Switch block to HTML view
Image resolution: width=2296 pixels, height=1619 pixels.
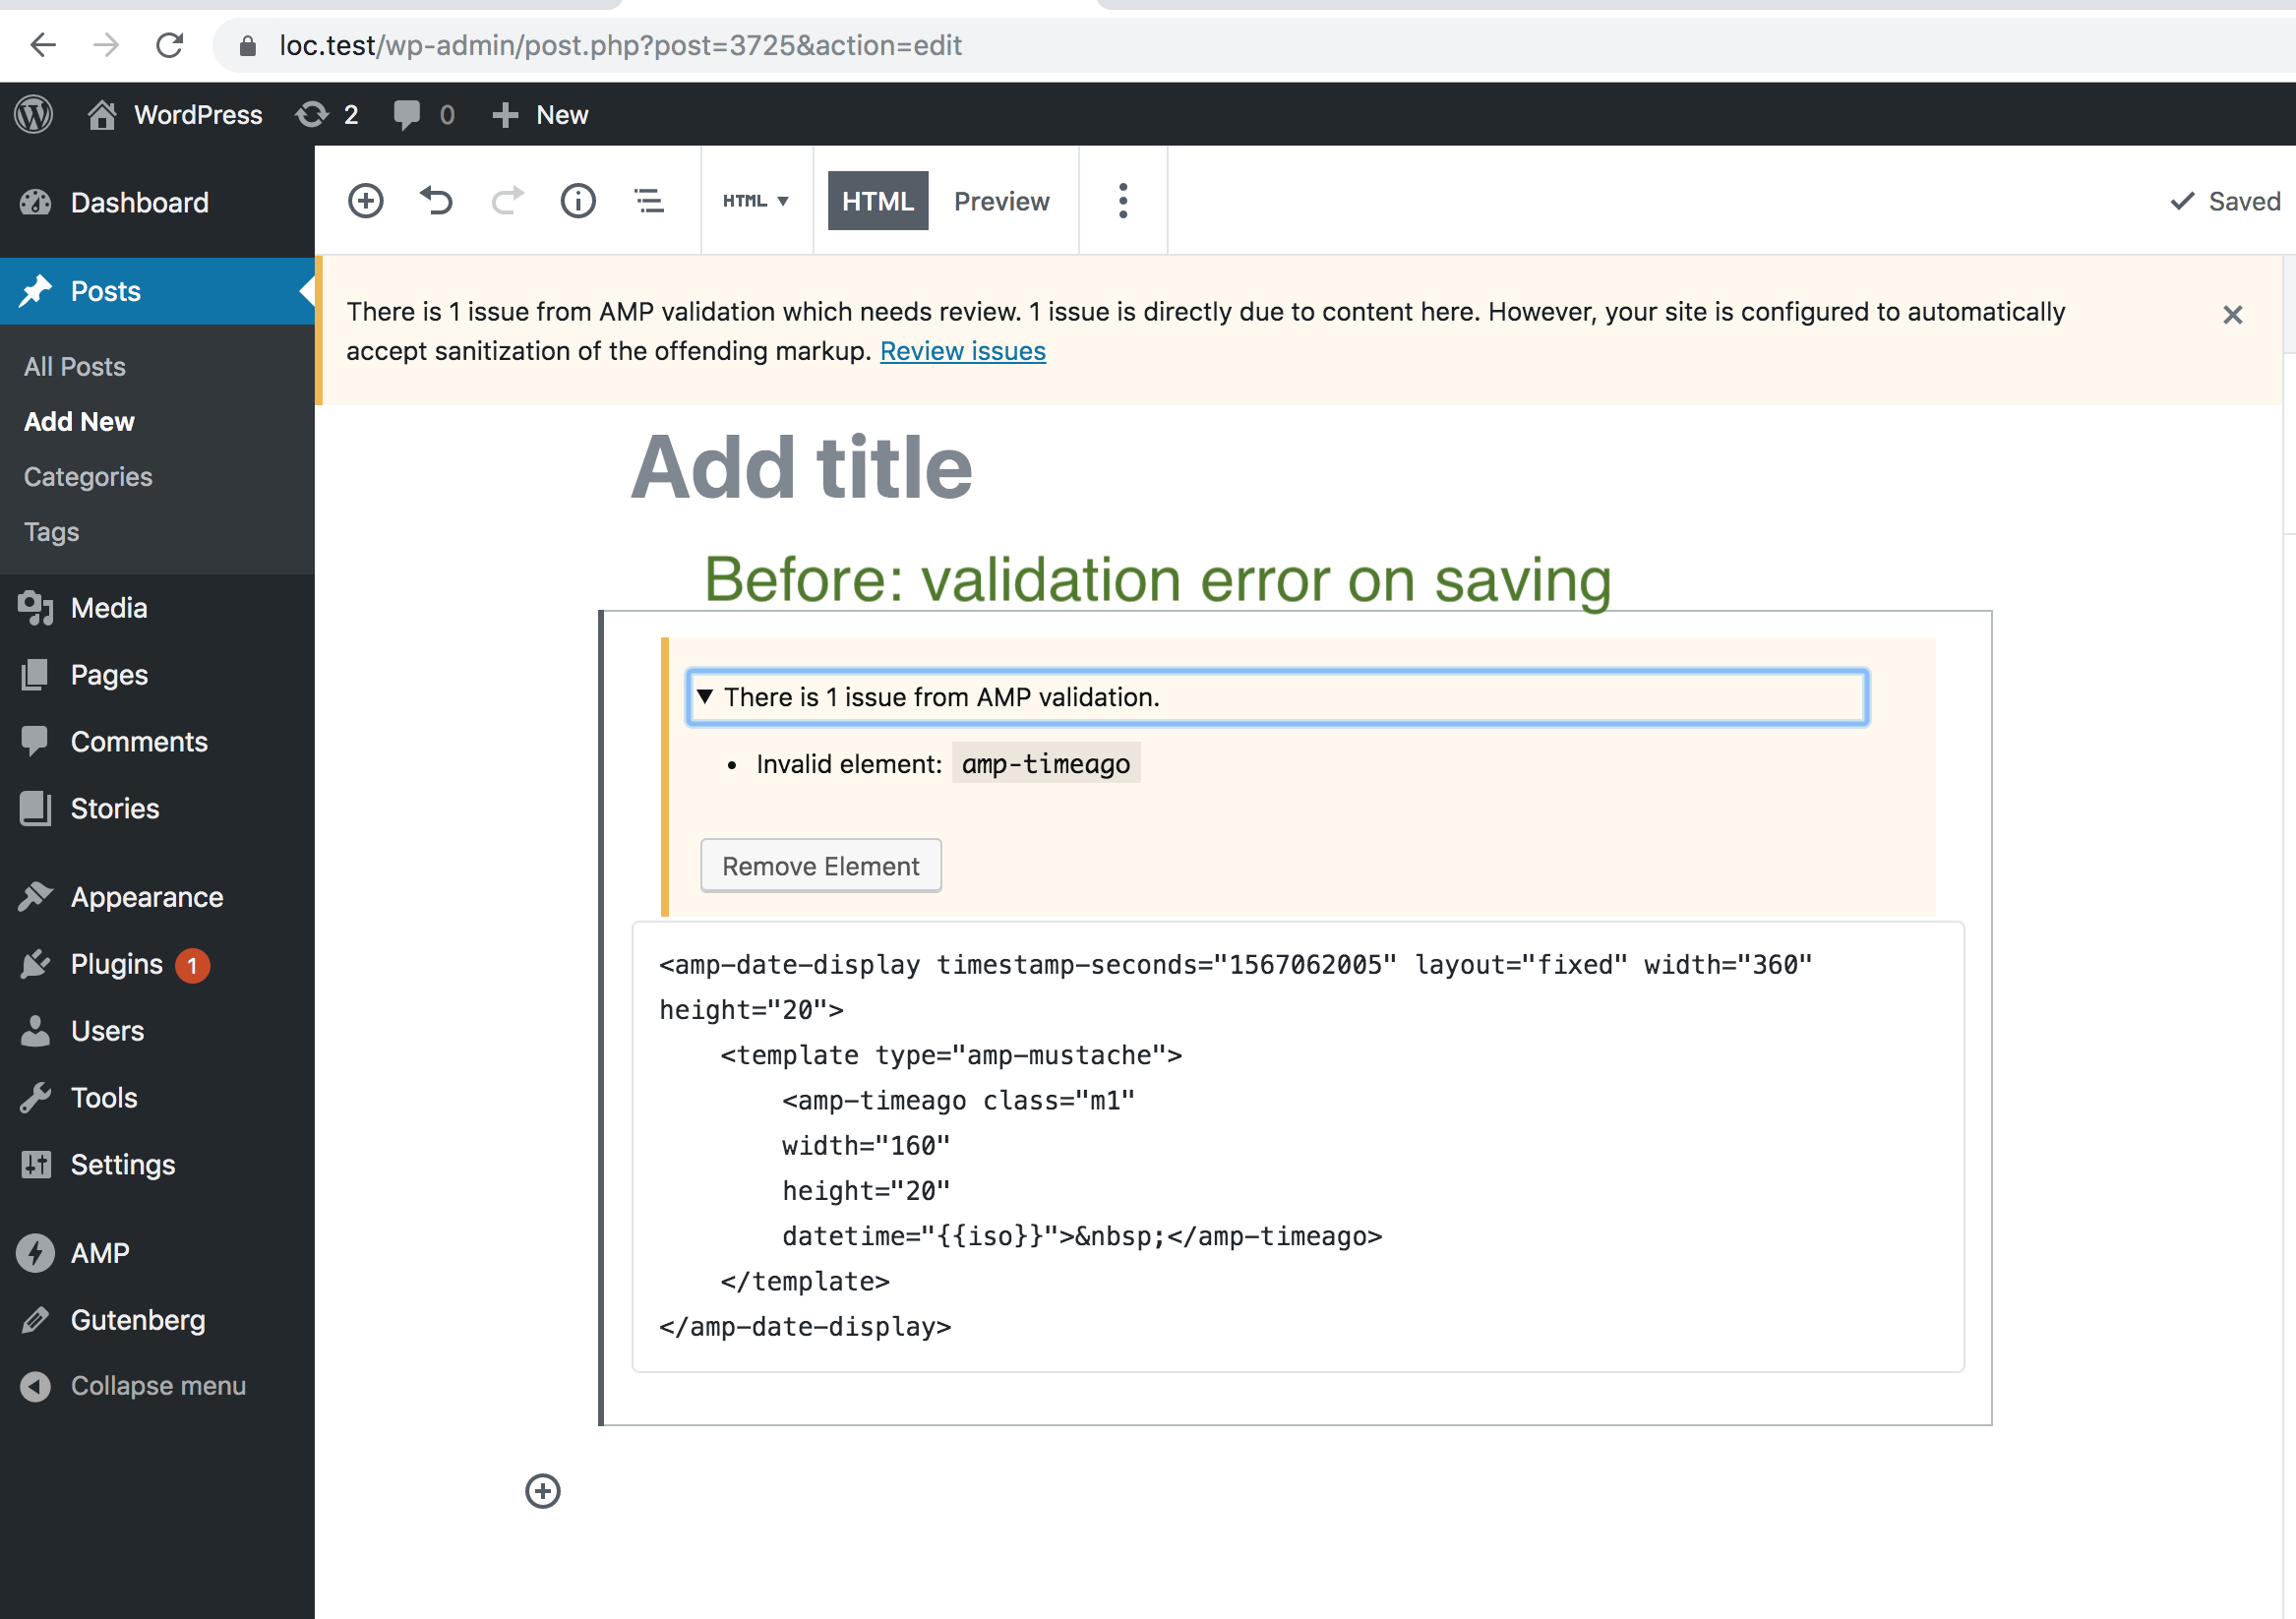[877, 201]
